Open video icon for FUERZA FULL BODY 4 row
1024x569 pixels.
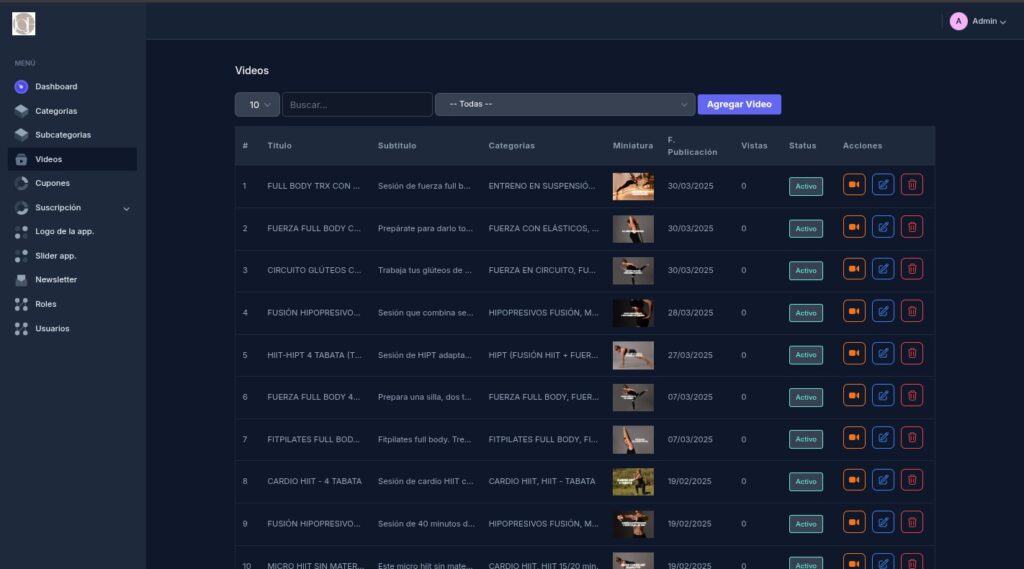[x=854, y=396]
